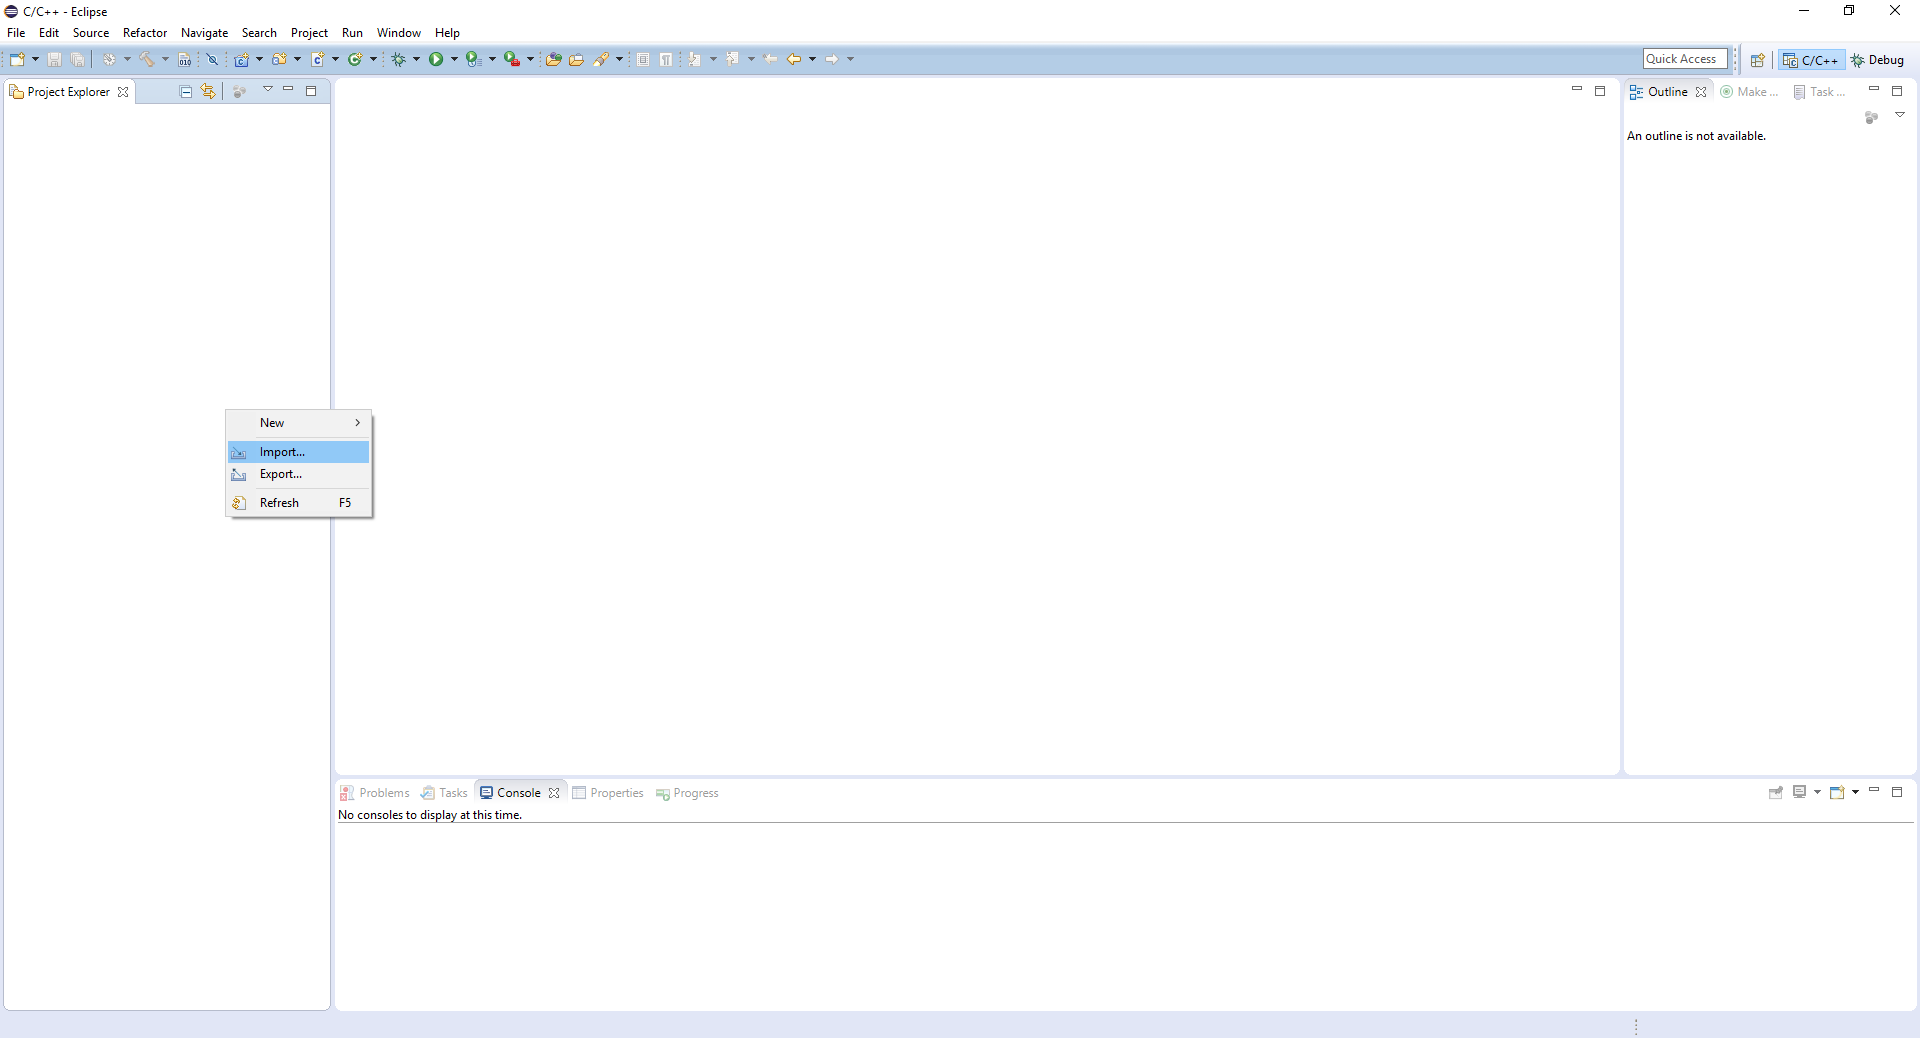Screen dimensions: 1920x1038
Task: Click the Run (green play) toolbar icon
Action: click(x=436, y=60)
